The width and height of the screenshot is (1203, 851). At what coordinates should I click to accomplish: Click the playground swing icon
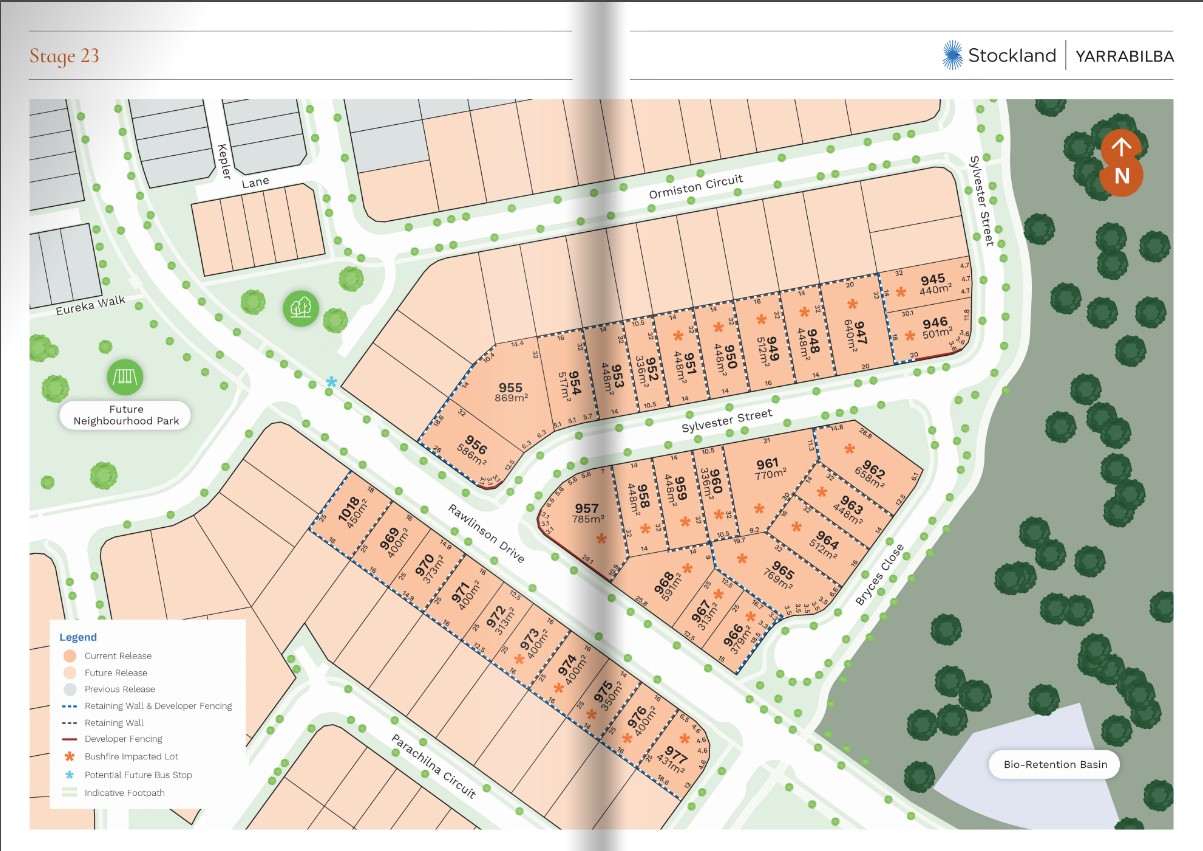126,377
